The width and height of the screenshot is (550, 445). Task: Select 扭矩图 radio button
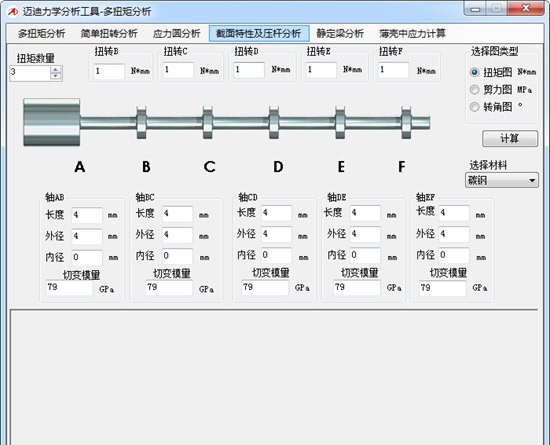(x=474, y=72)
